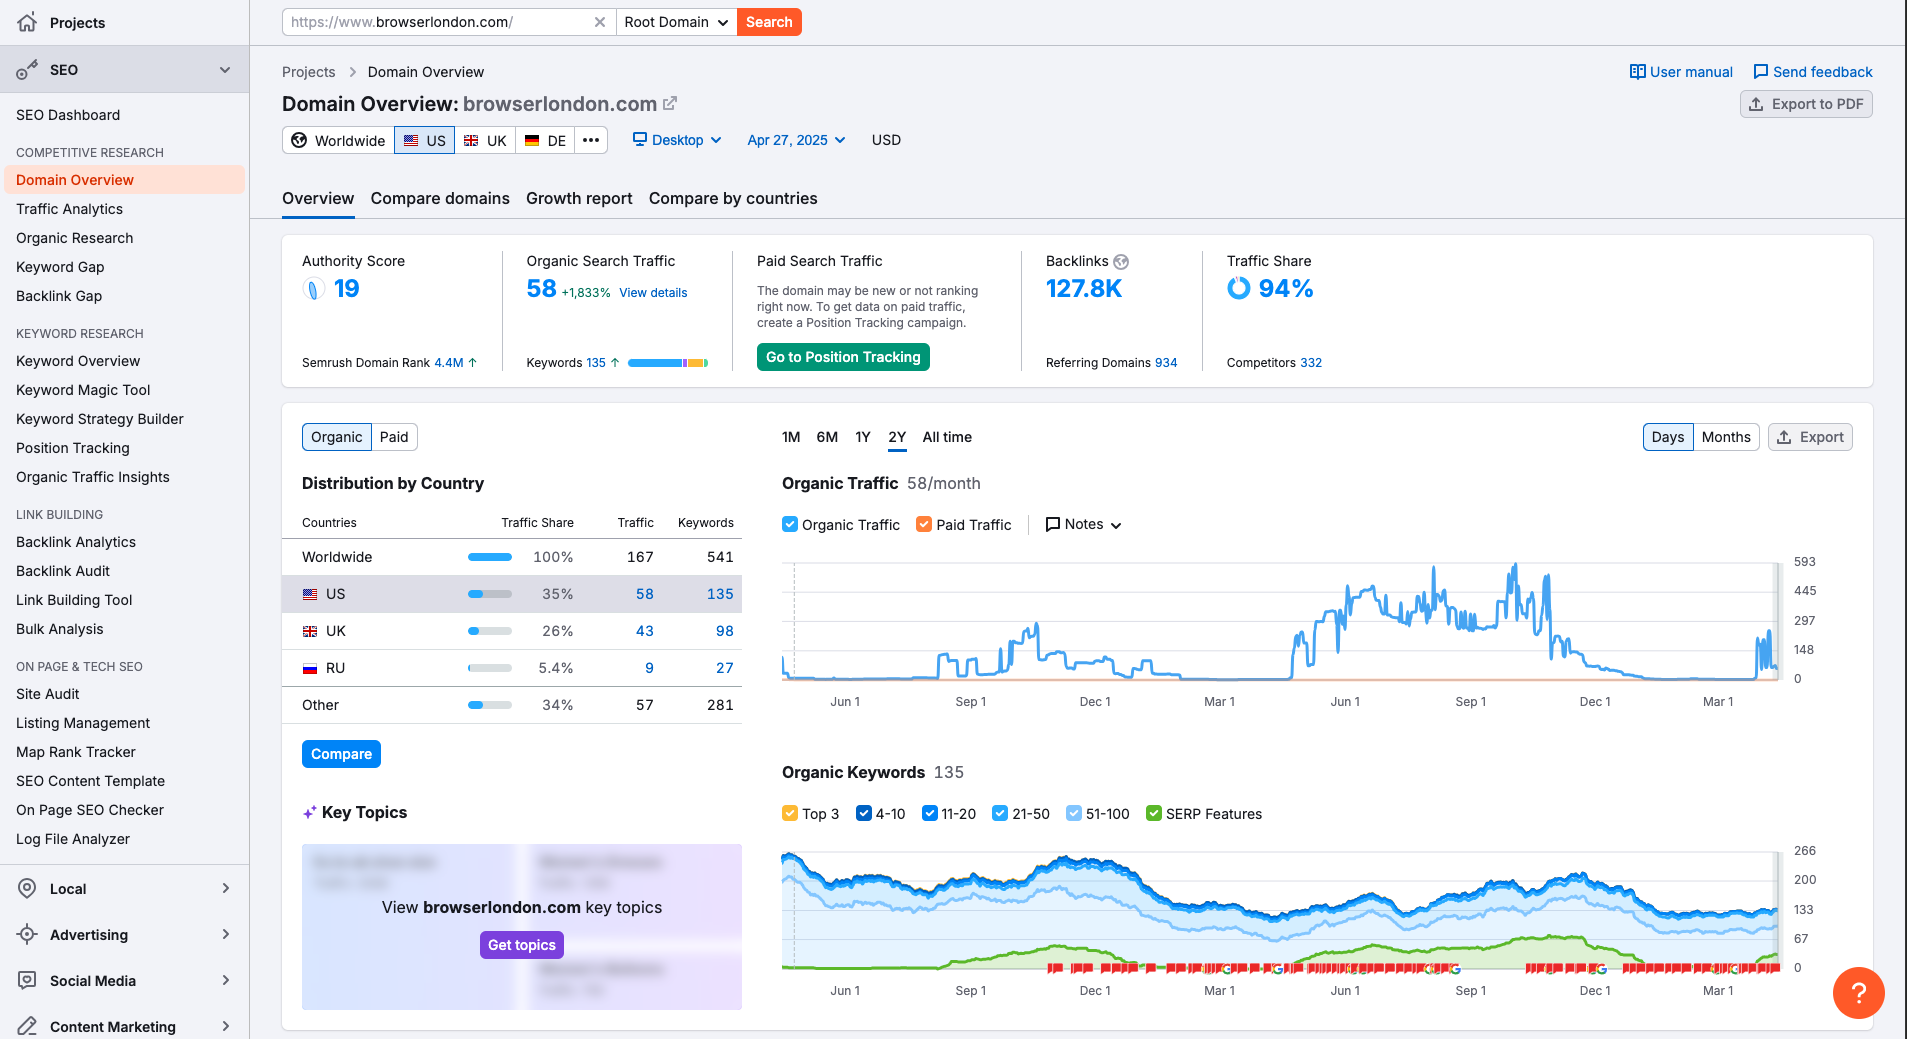
Task: Uncheck the Organic Traffic checkbox
Action: tap(790, 524)
